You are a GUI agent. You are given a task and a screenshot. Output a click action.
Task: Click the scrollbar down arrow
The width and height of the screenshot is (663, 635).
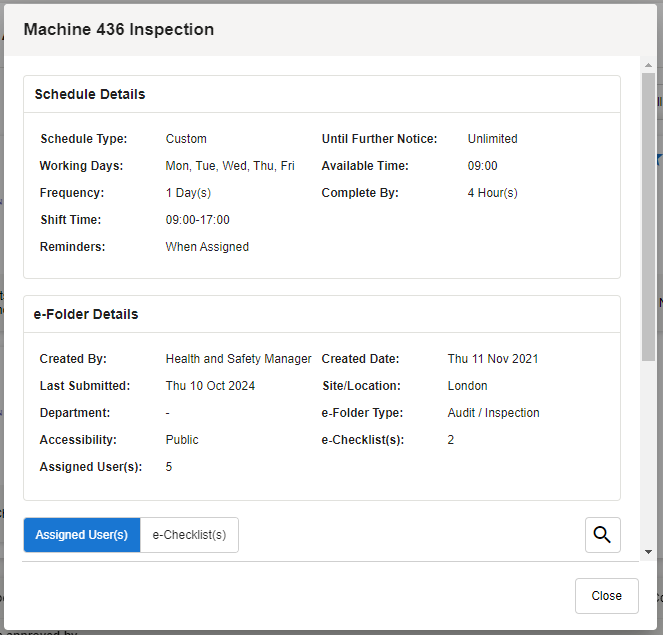[x=648, y=551]
